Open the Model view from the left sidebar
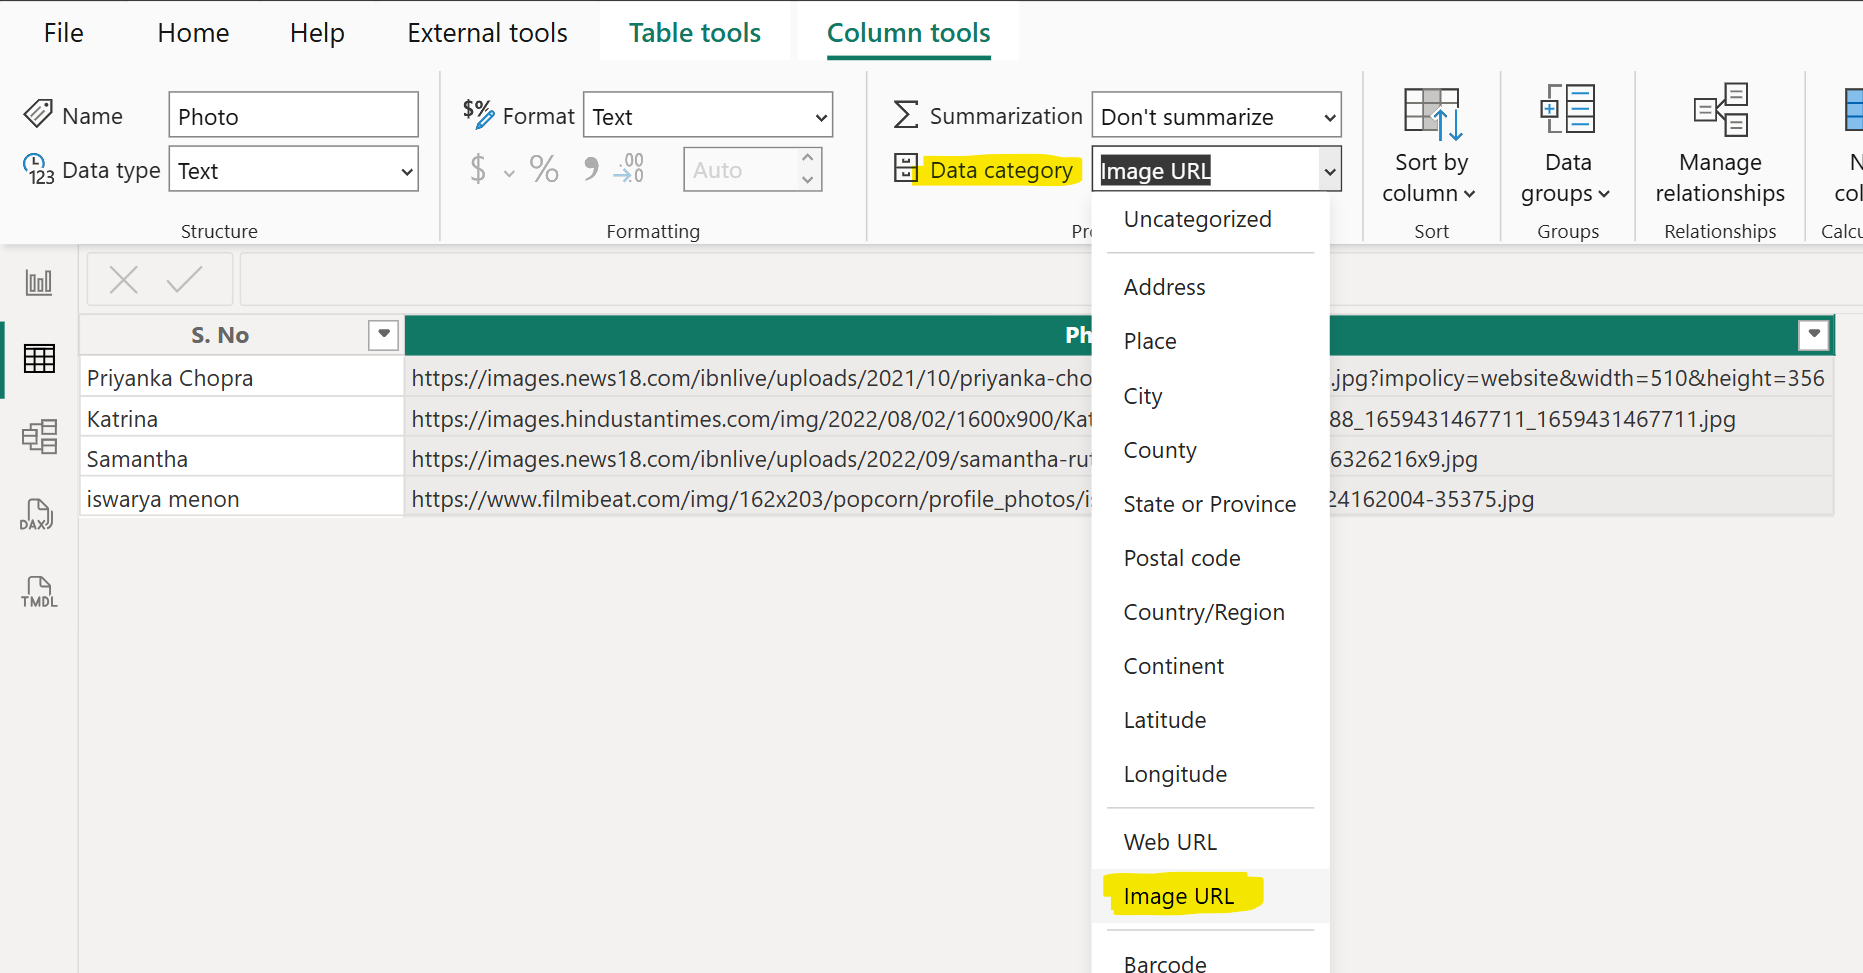Screen dimensions: 1863x973 [38, 437]
